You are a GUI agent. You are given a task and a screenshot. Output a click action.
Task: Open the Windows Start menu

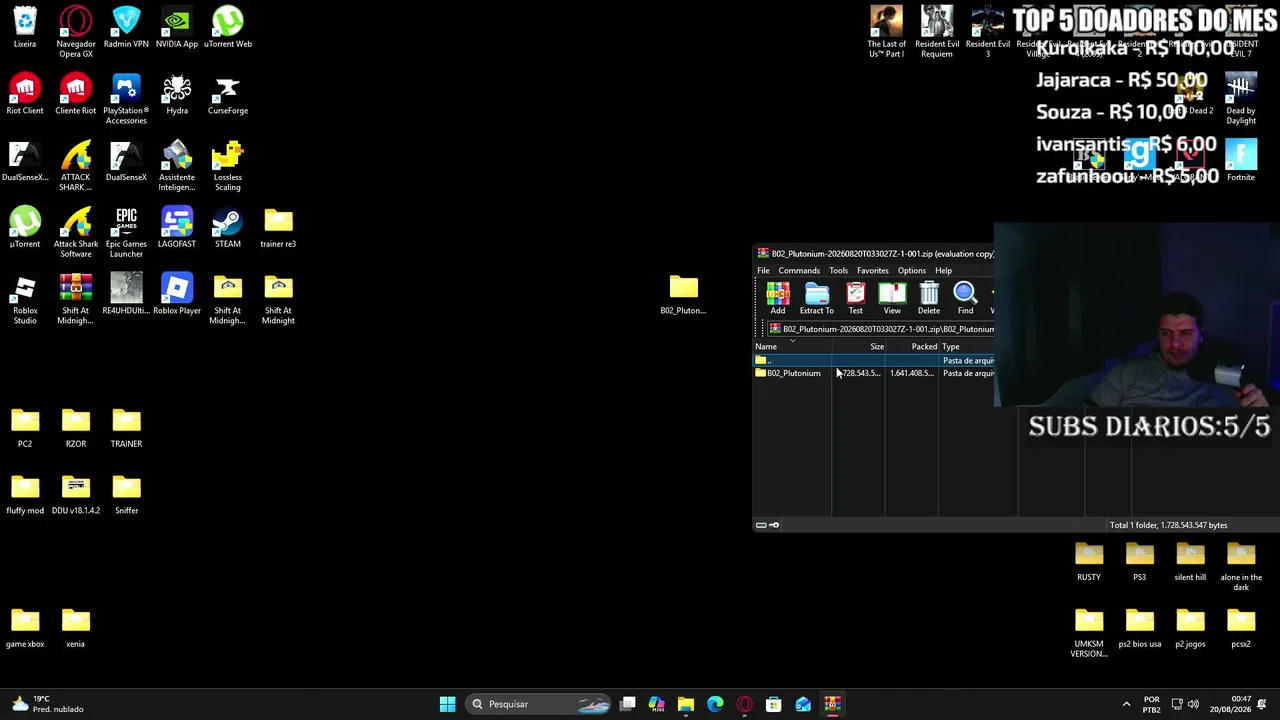[448, 704]
